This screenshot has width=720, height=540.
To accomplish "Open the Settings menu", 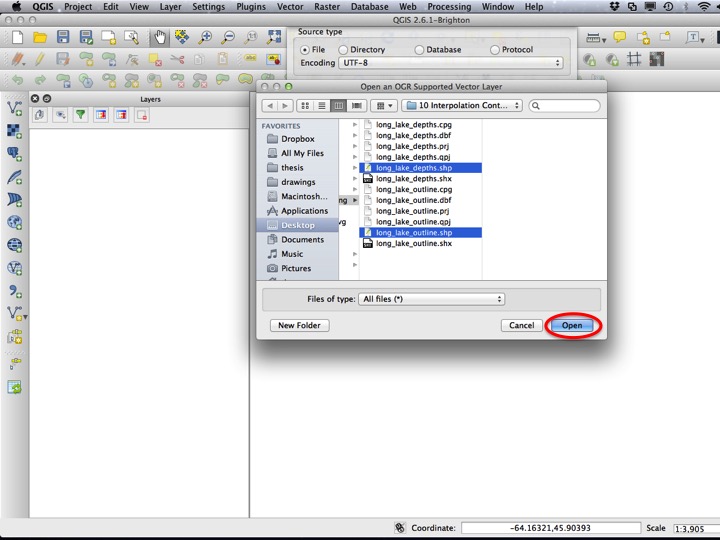I will 208,7.
